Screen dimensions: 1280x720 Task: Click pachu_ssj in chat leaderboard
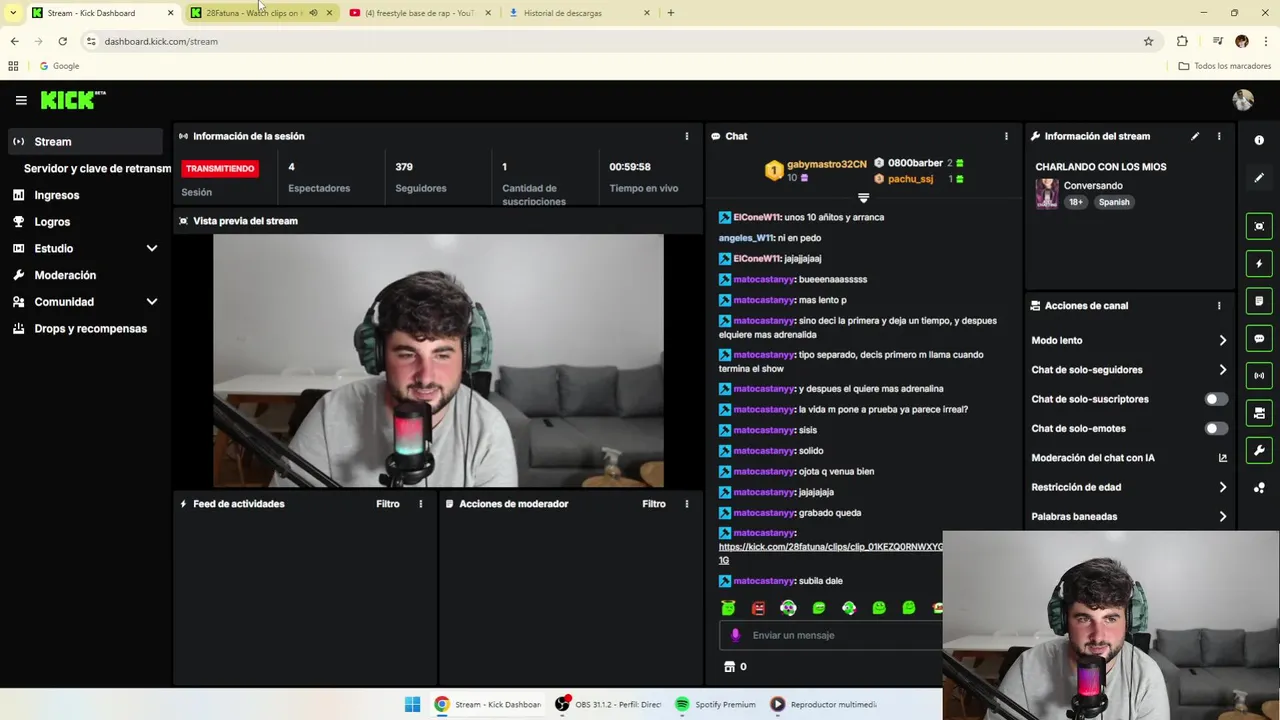pyautogui.click(x=910, y=179)
